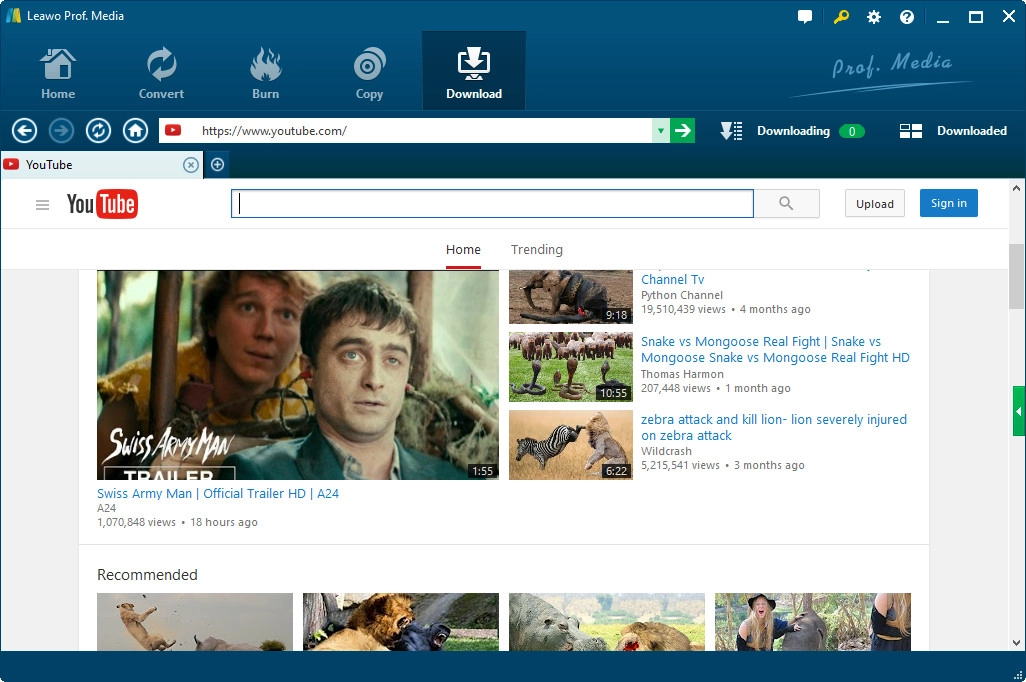This screenshot has height=682, width=1026.
Task: Open the Downloading queue panel
Action: click(x=792, y=131)
